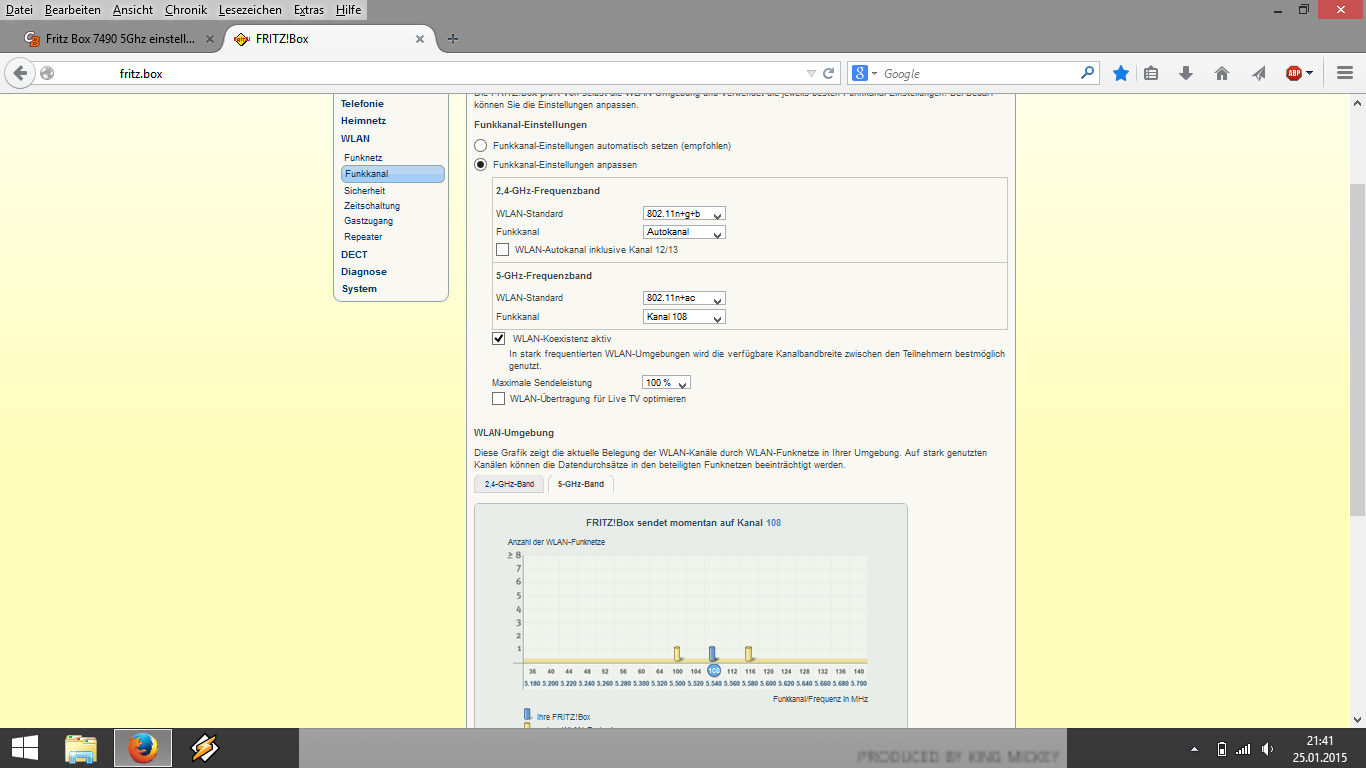1366x768 pixels.
Task: Click the search magnifier icon
Action: pos(1088,73)
